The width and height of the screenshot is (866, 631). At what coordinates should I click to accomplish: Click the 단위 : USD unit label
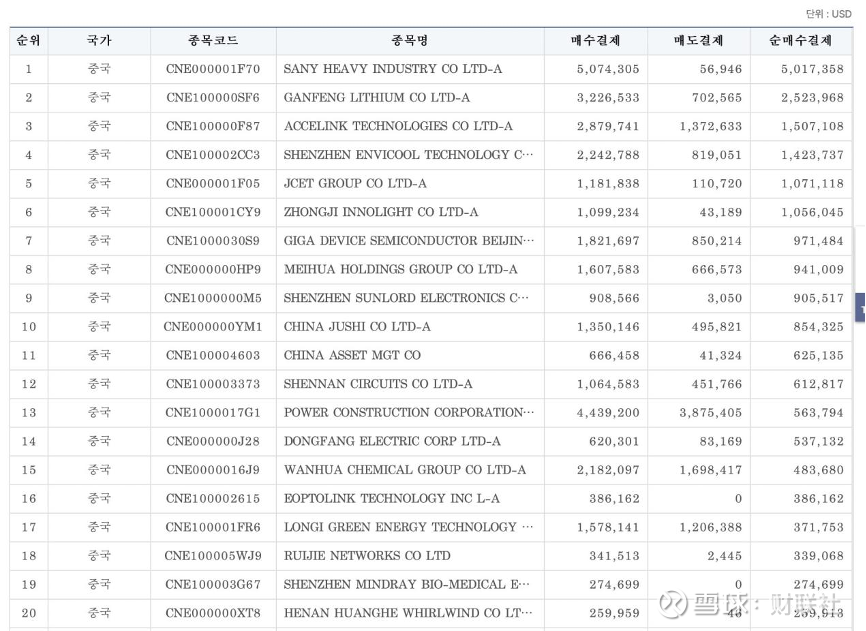pos(828,14)
